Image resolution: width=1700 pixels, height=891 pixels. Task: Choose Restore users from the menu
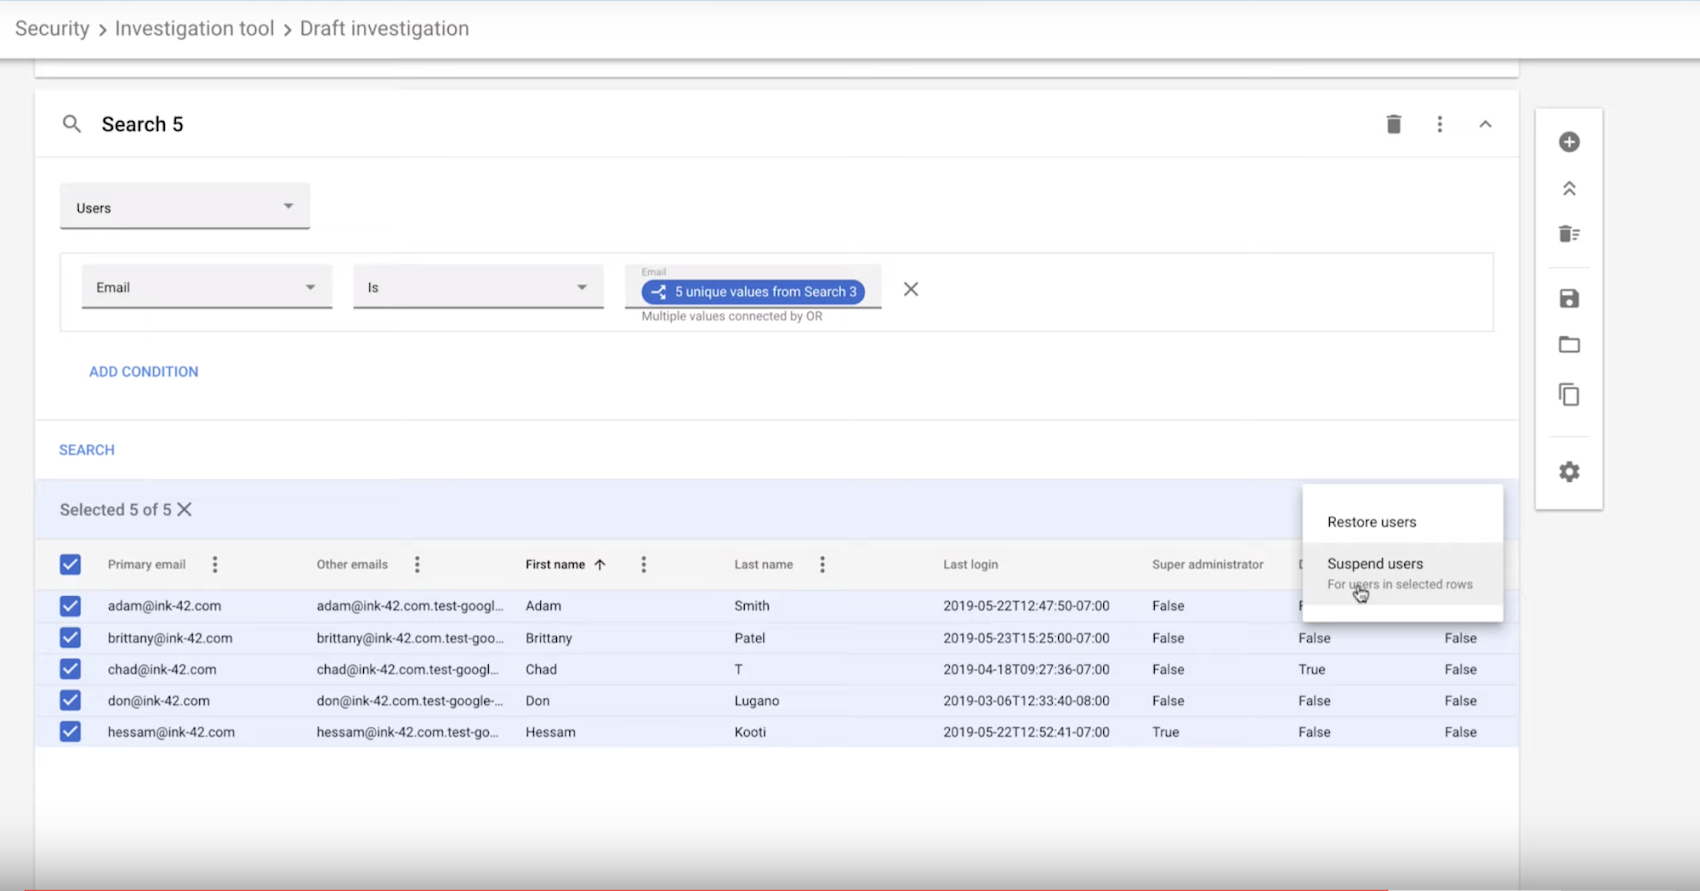coord(1402,522)
